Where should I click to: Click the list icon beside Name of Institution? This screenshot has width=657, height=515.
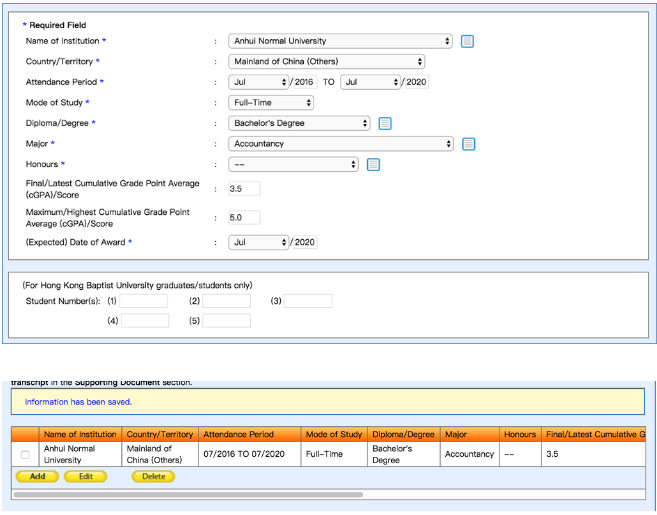467,41
